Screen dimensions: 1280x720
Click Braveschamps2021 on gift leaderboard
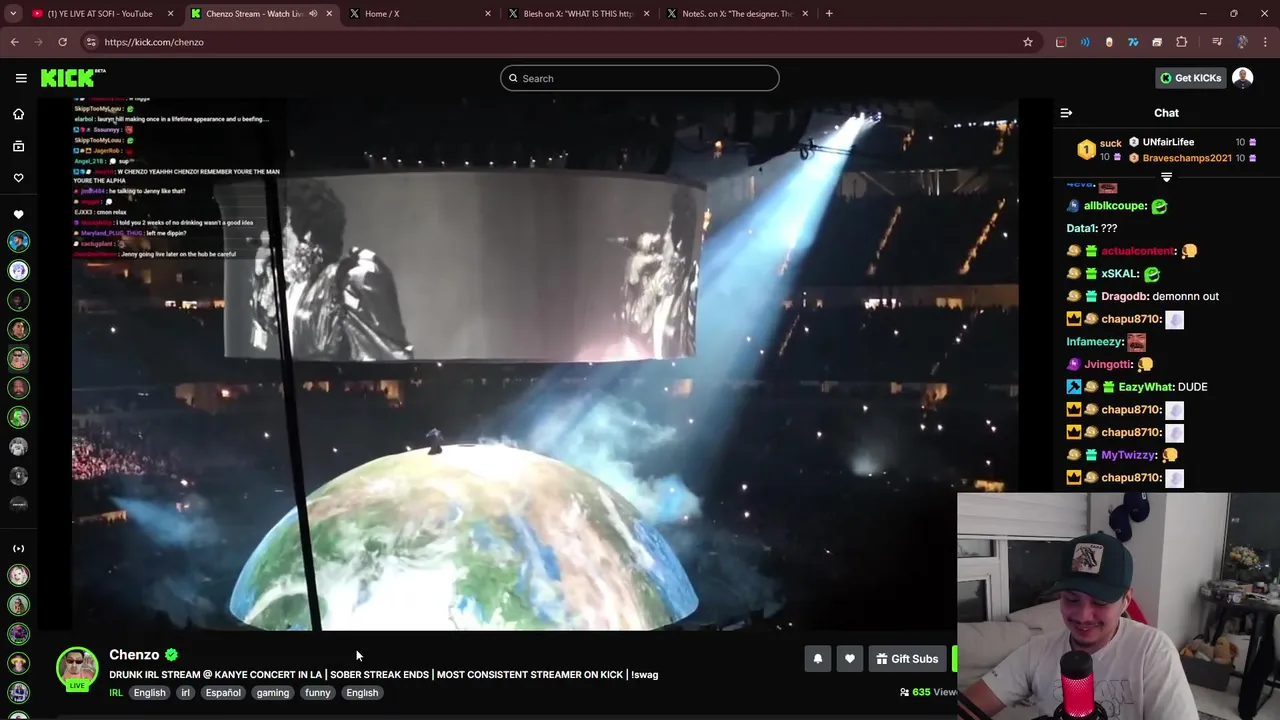pyautogui.click(x=1187, y=158)
